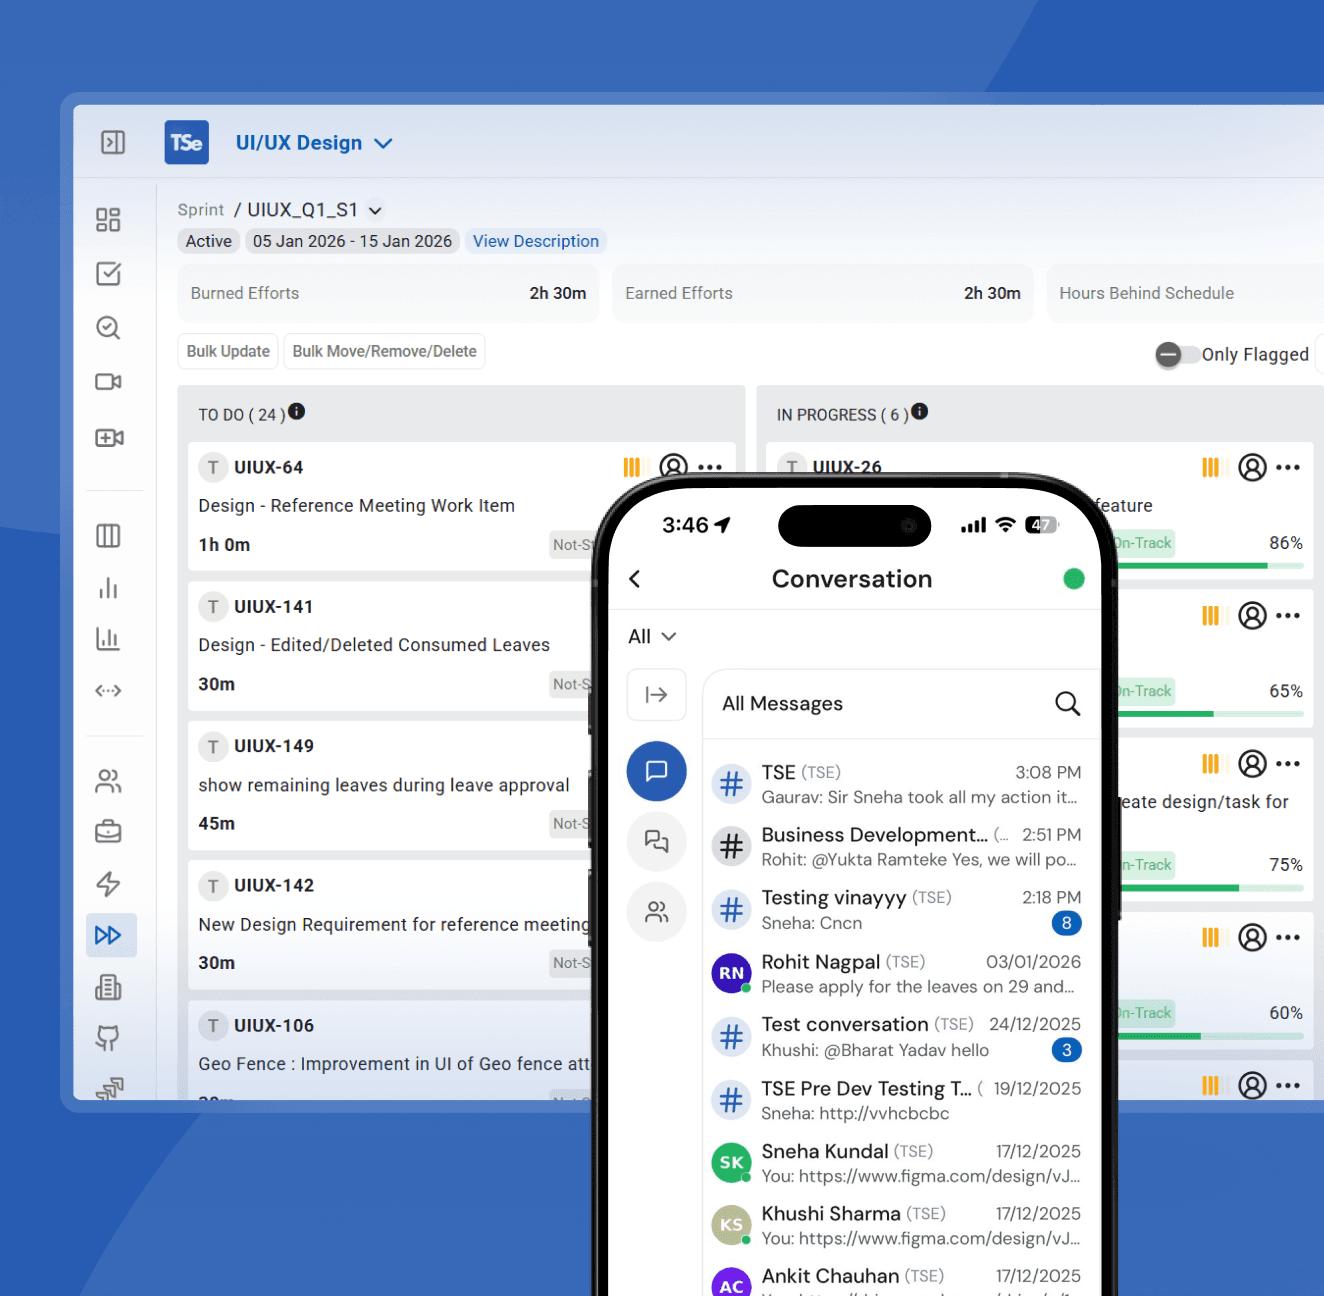This screenshot has height=1296, width=1324.
Task: Click the Sprint breadcrumb
Action: 200,210
